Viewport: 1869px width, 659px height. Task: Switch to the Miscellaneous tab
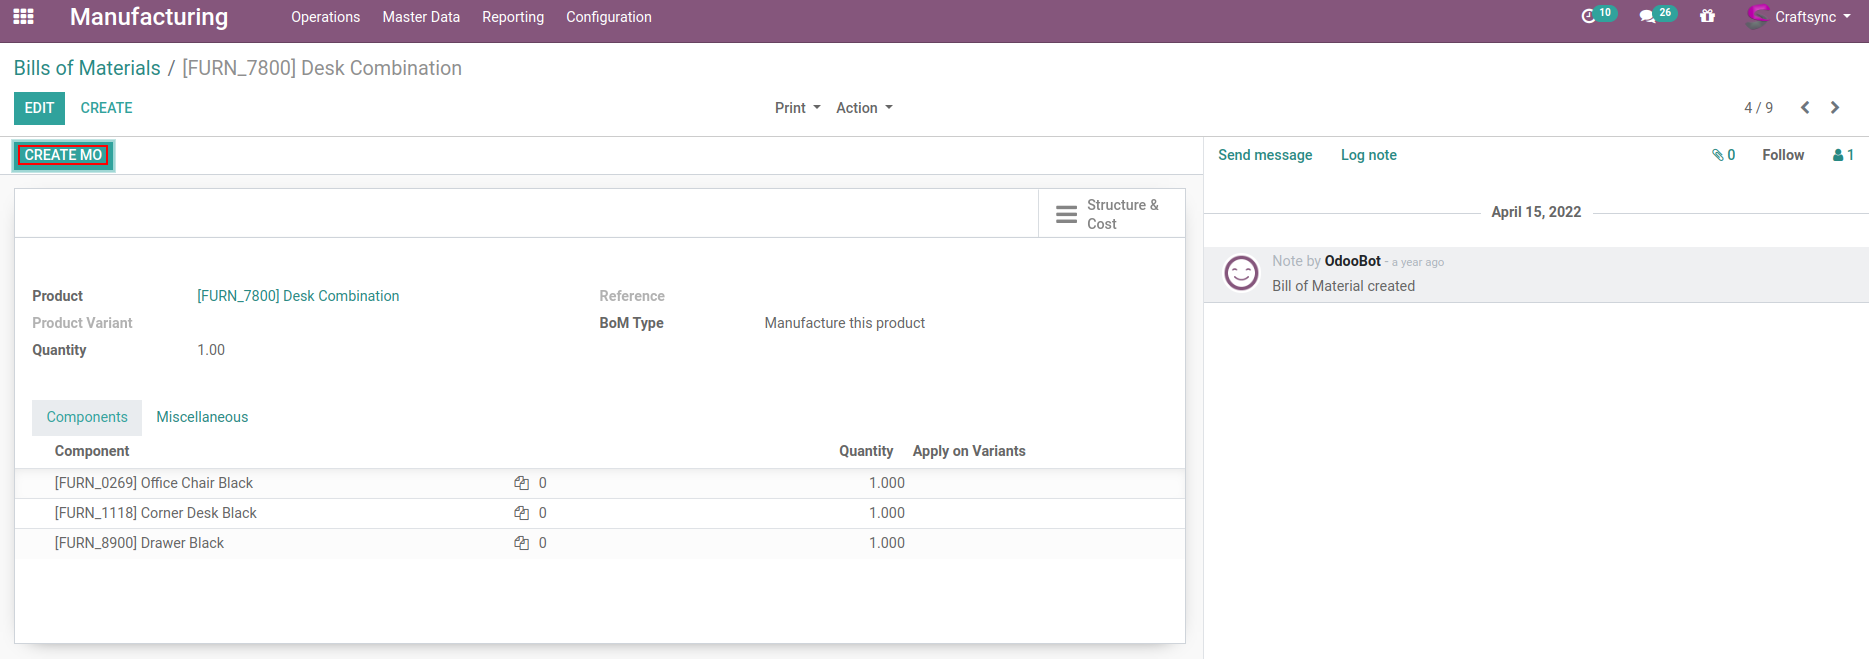click(x=202, y=417)
